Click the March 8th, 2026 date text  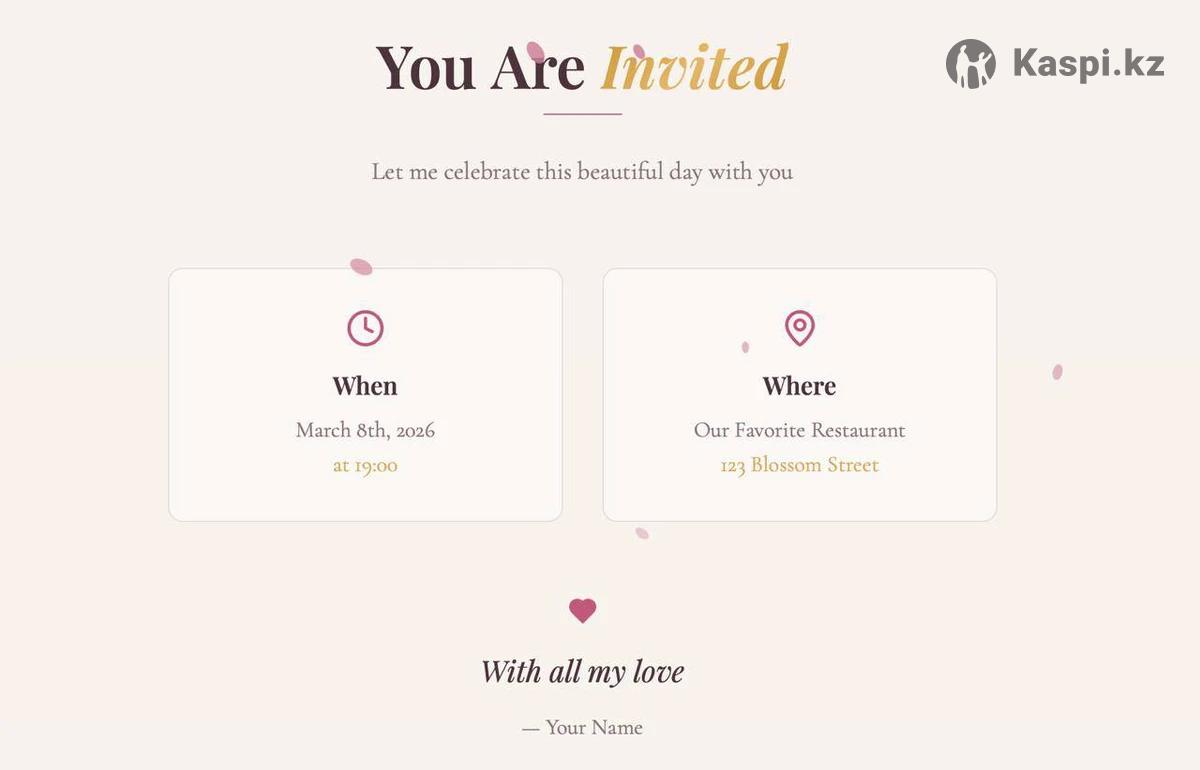[365, 430]
